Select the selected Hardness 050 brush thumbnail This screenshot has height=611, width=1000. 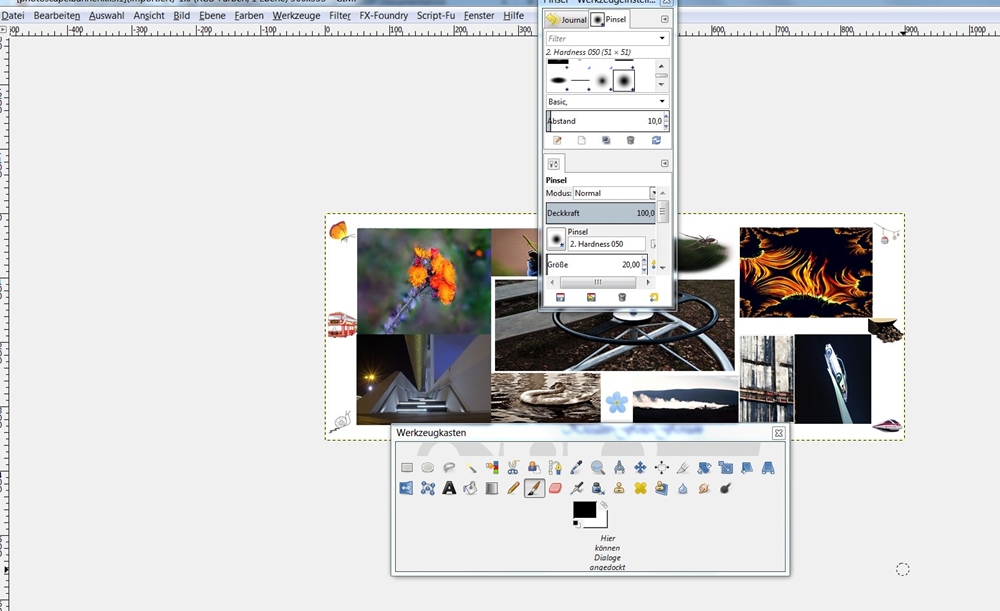click(x=624, y=81)
